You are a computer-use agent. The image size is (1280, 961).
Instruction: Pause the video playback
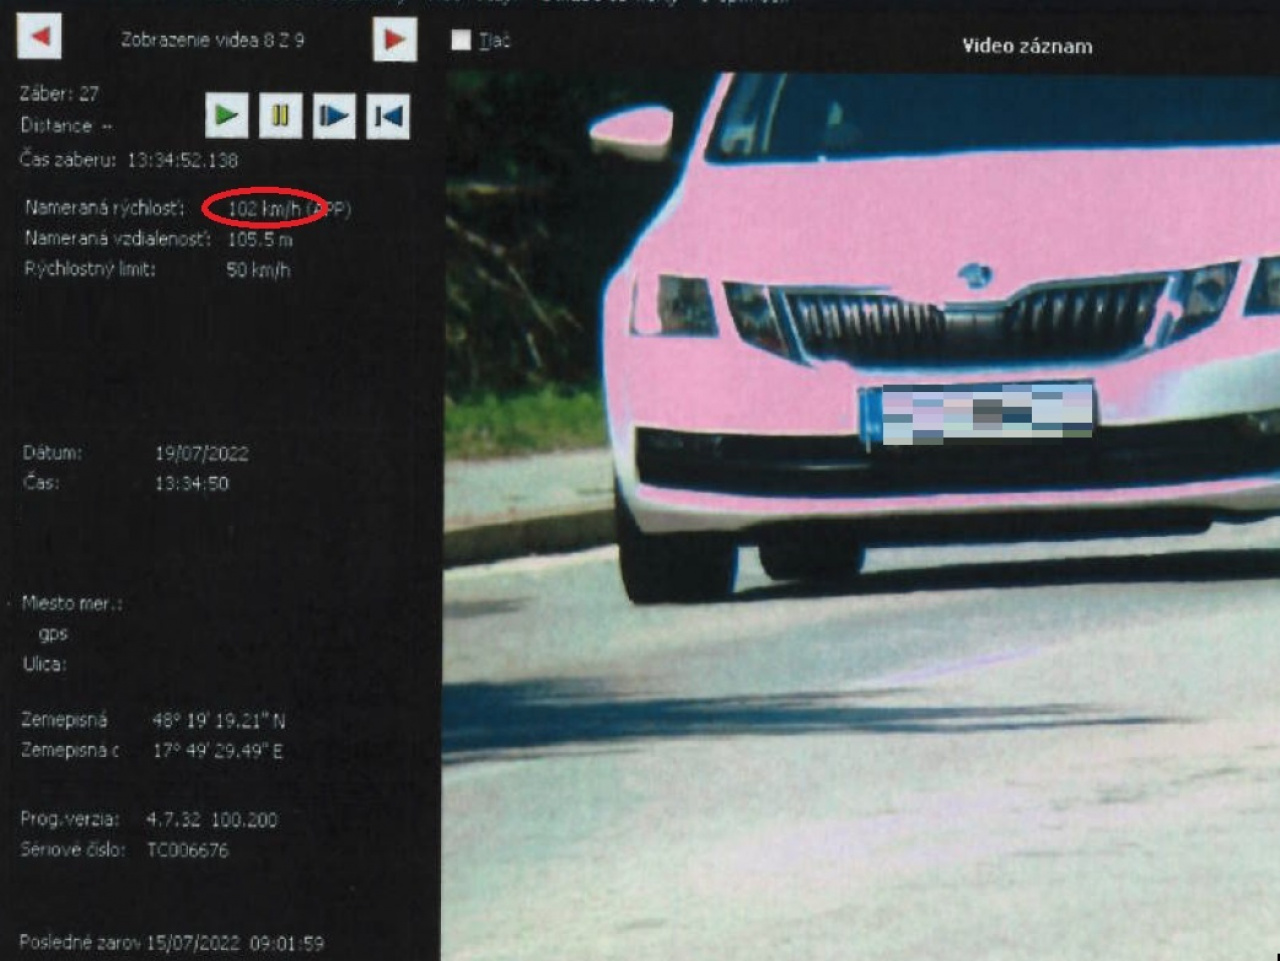[x=281, y=116]
